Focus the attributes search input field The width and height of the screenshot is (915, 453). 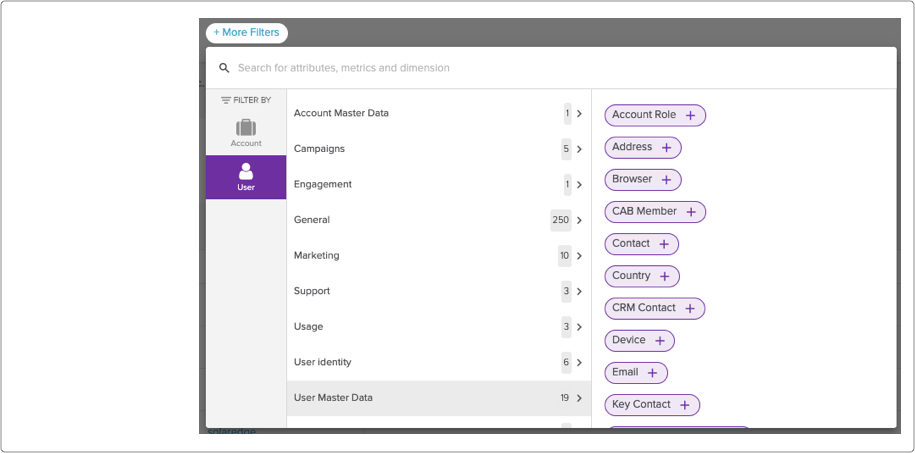click(x=560, y=68)
